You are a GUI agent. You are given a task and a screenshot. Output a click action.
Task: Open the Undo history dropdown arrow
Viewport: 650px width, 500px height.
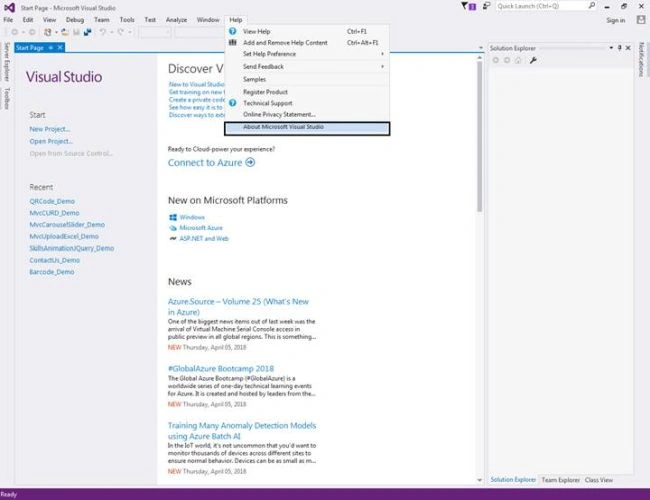coord(112,32)
